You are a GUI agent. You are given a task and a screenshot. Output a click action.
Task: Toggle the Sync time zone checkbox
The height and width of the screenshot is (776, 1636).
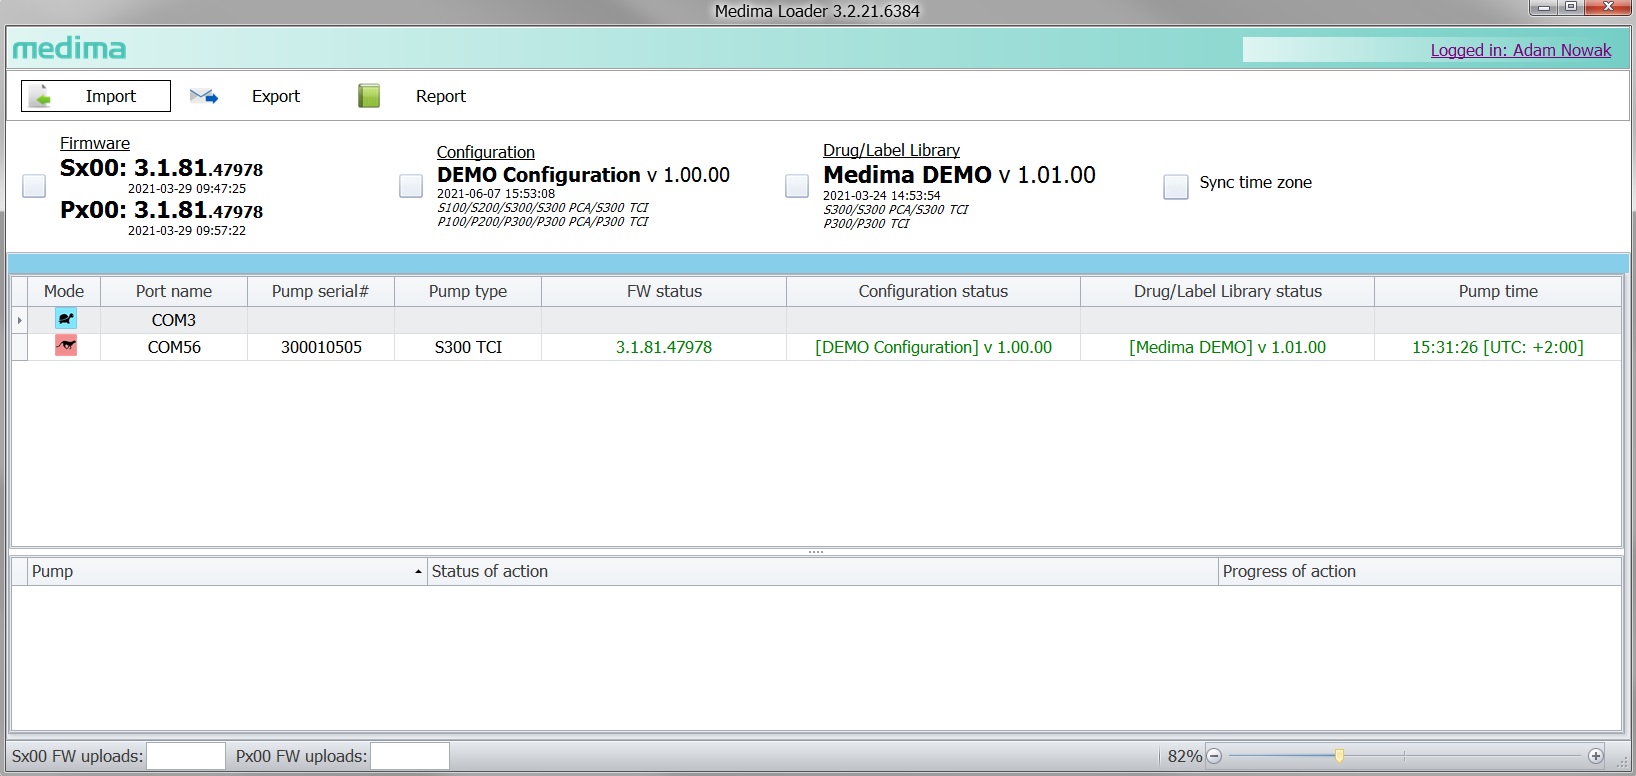[1176, 186]
